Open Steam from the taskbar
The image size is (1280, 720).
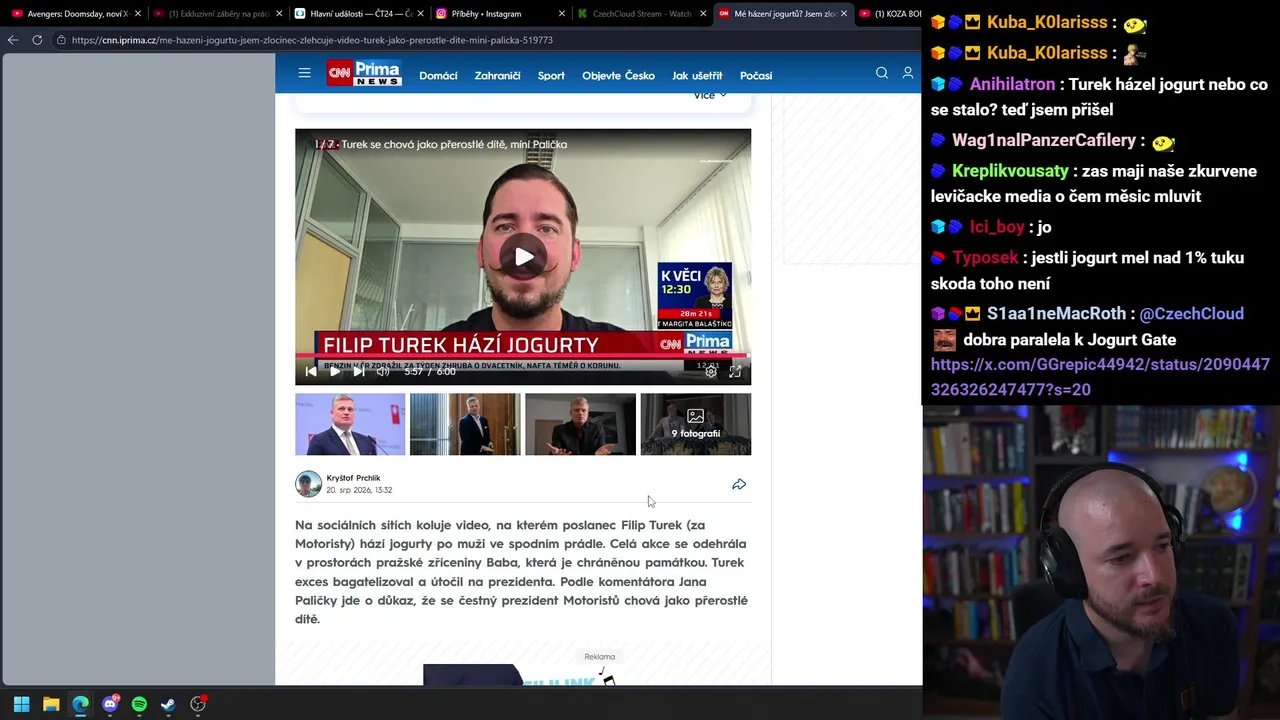pos(168,704)
